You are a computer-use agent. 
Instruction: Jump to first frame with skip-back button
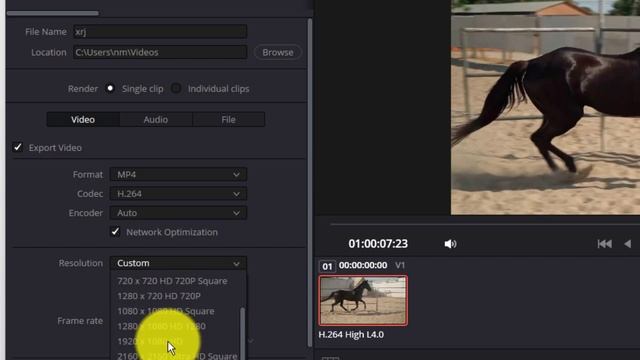pyautogui.click(x=604, y=244)
